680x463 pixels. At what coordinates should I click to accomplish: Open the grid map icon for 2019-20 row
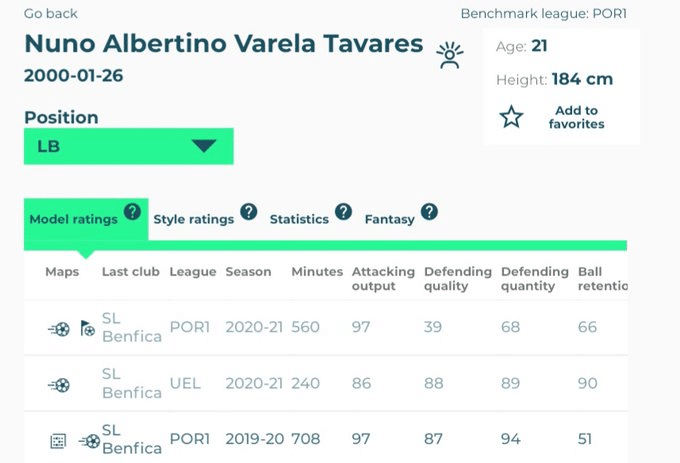pos(58,441)
